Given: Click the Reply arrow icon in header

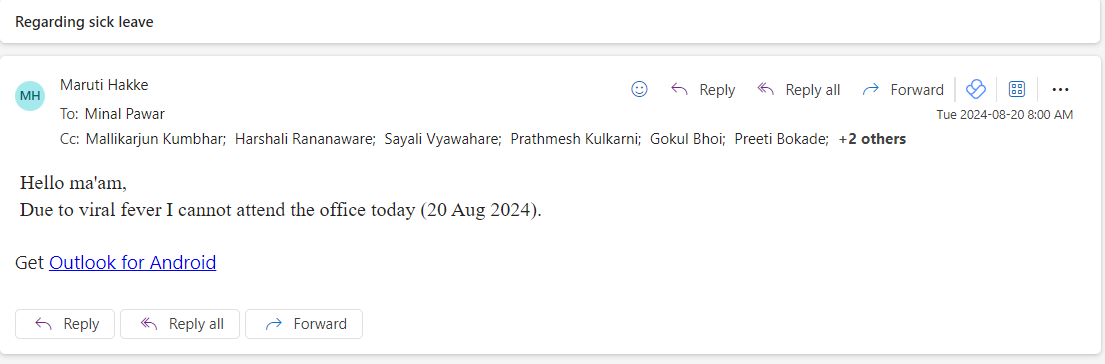Looking at the screenshot, I should pos(679,89).
